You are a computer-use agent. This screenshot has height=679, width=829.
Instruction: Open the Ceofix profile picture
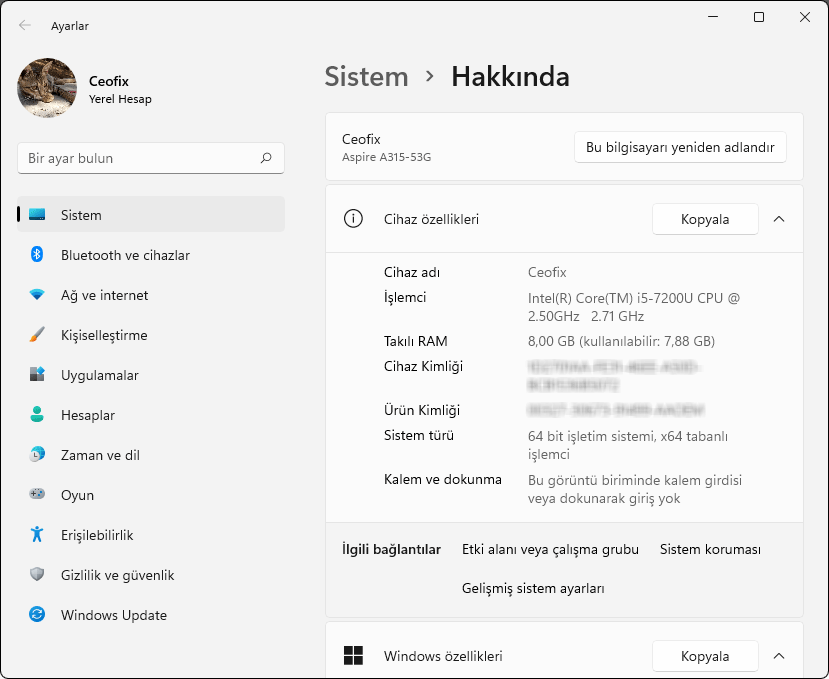47,88
